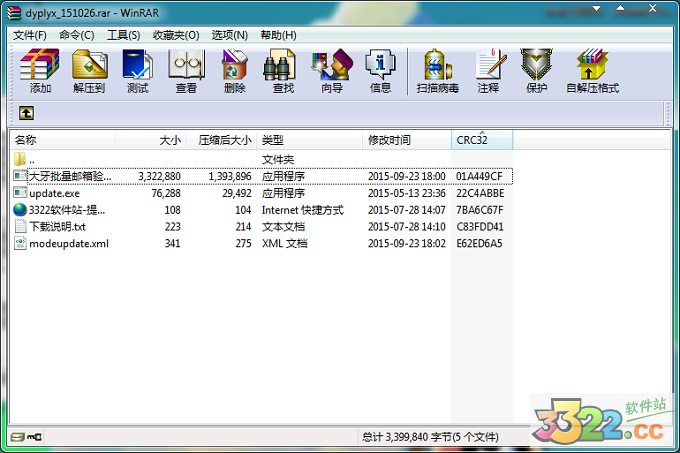Click the 下载说明.txt document icon
The width and height of the screenshot is (680, 453).
click(20, 226)
